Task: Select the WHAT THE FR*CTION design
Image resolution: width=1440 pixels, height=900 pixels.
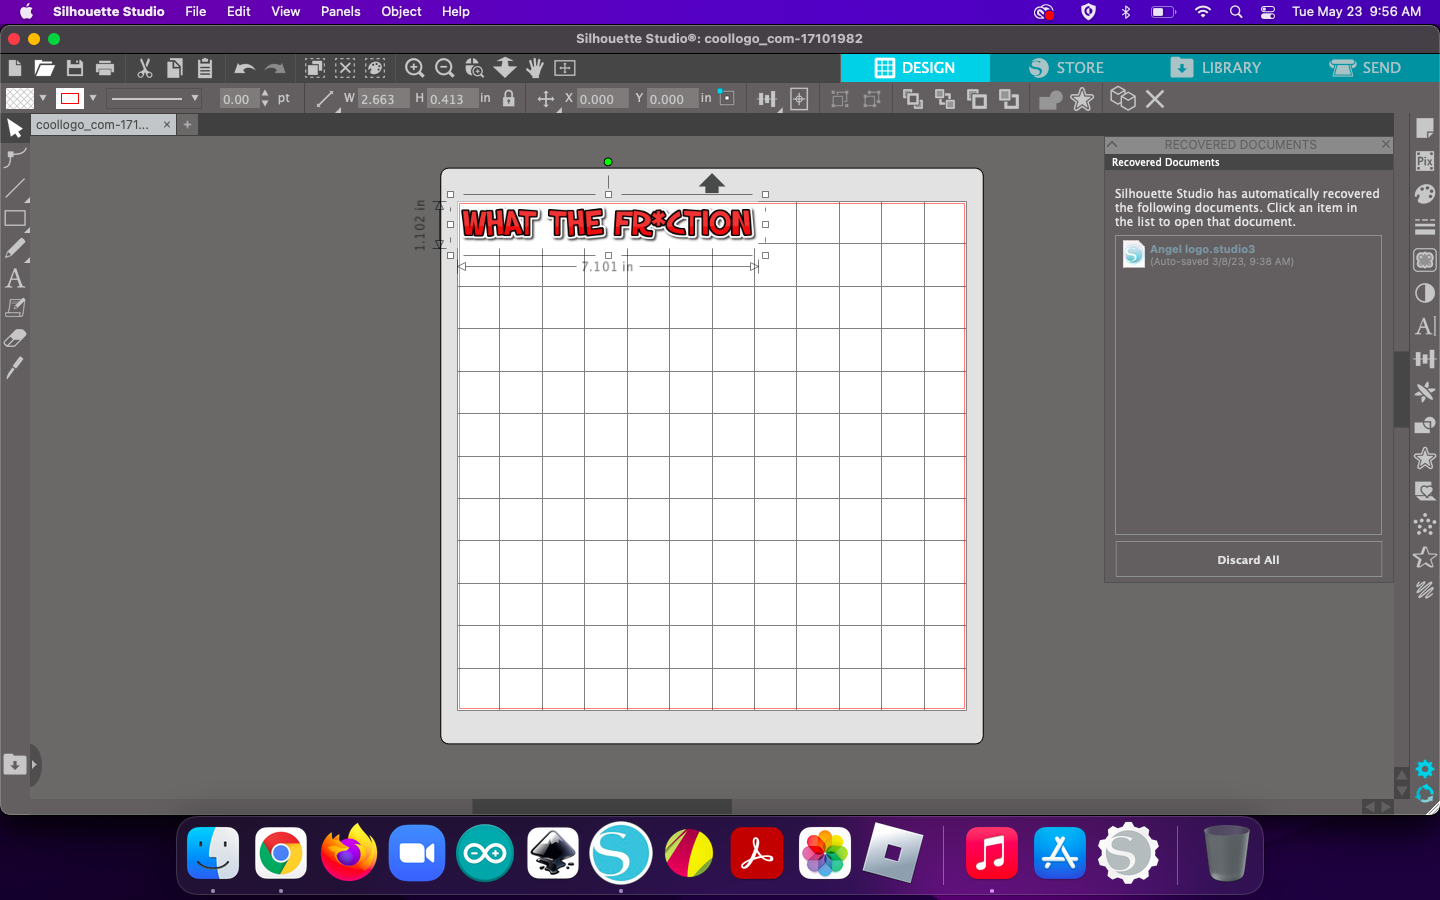Action: (x=608, y=223)
